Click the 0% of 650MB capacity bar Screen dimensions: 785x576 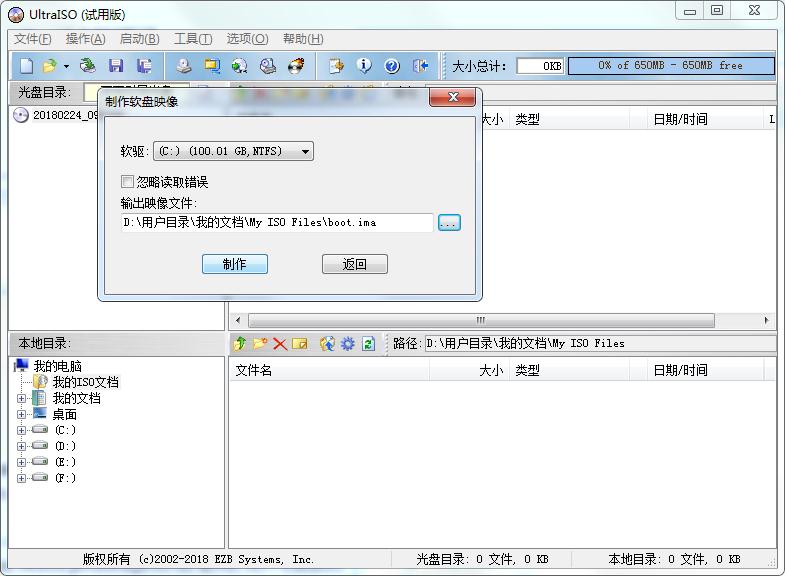tap(671, 66)
